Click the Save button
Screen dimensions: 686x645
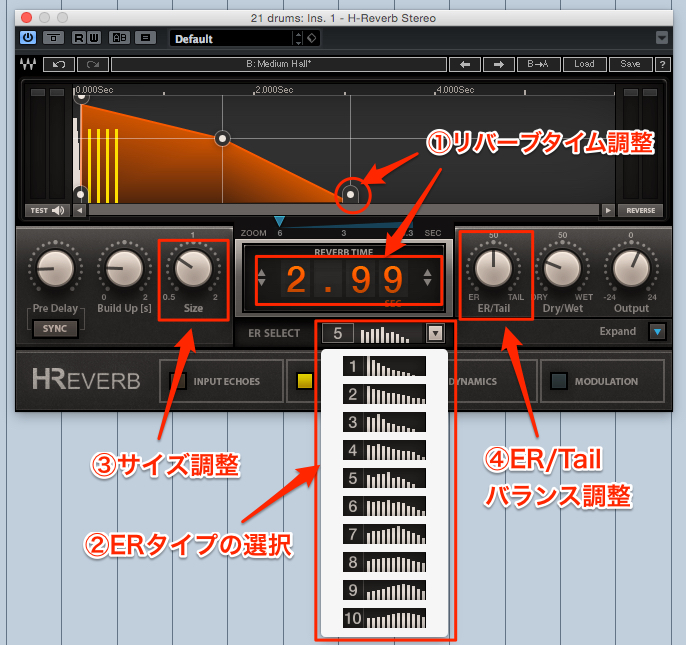tap(630, 64)
